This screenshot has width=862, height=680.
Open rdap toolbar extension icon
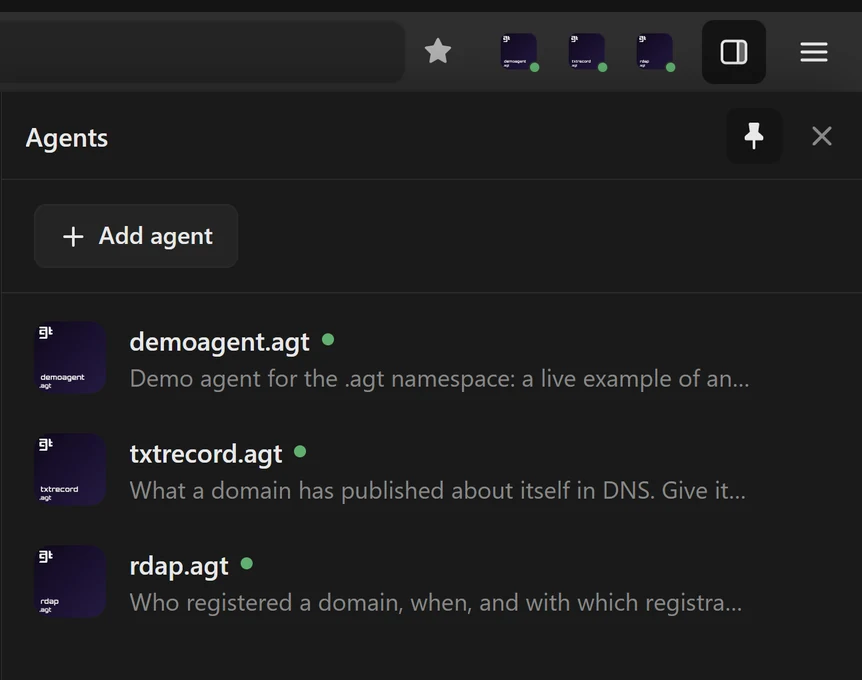pos(655,52)
